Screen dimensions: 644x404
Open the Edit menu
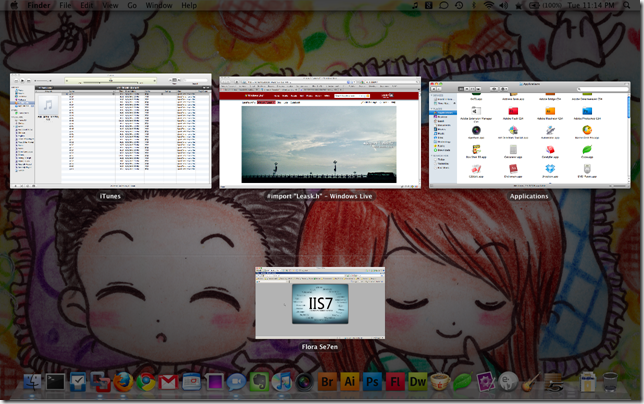(x=87, y=5)
